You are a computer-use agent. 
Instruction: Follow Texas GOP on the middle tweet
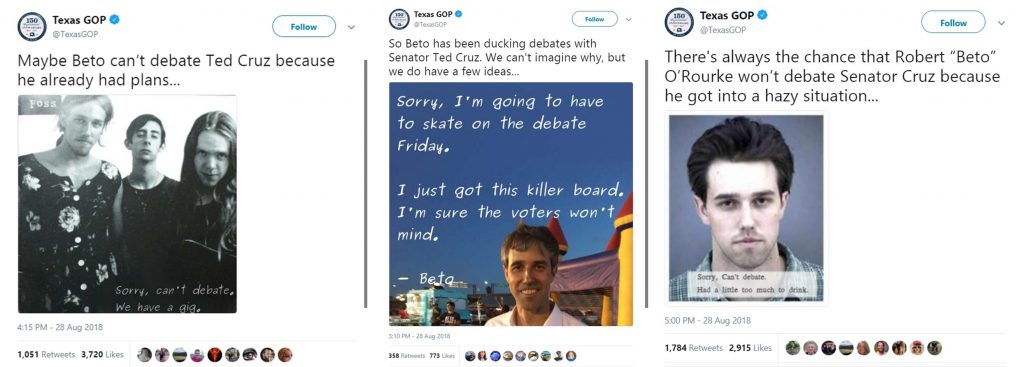click(594, 19)
